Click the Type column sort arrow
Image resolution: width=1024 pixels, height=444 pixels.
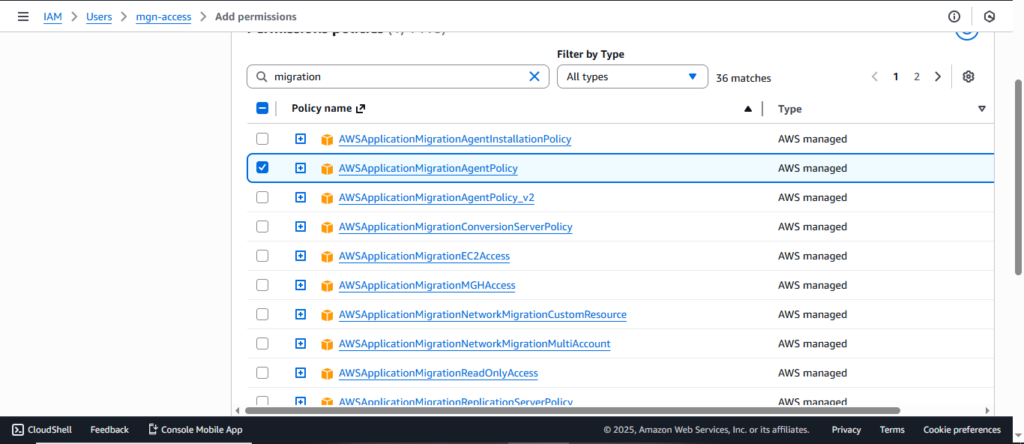click(x=981, y=109)
